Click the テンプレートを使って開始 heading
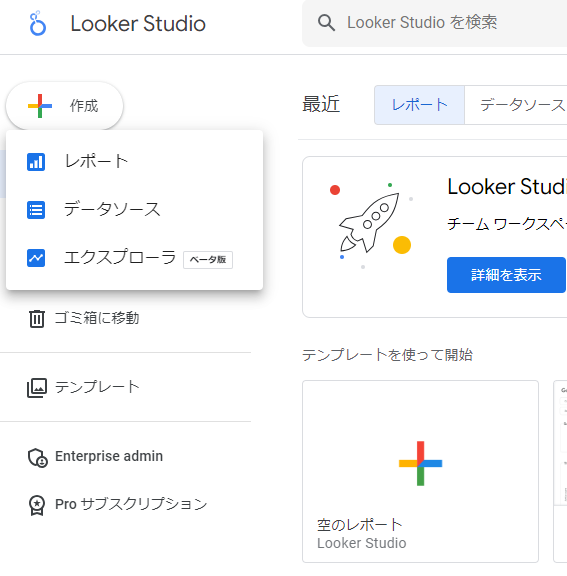The image size is (567, 576). [387, 355]
